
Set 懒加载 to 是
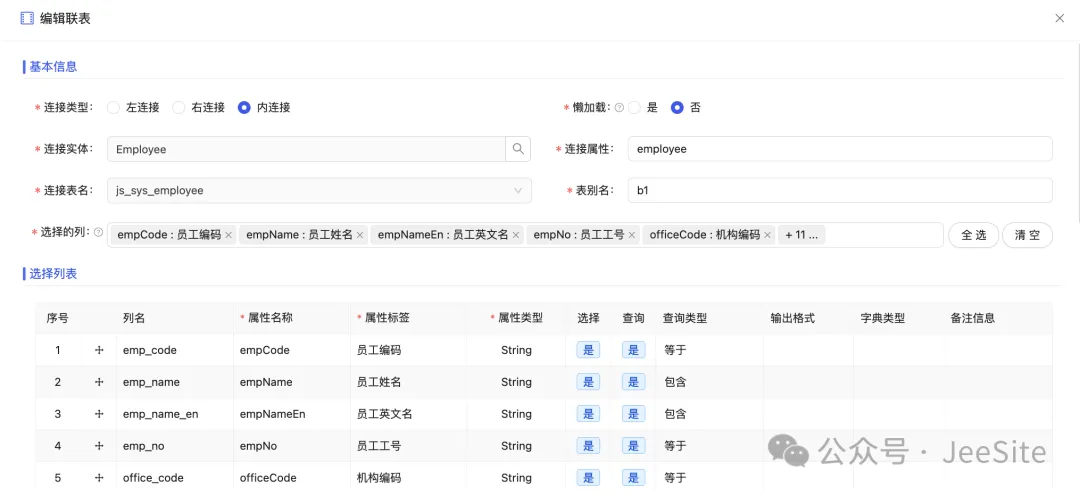[x=634, y=108]
